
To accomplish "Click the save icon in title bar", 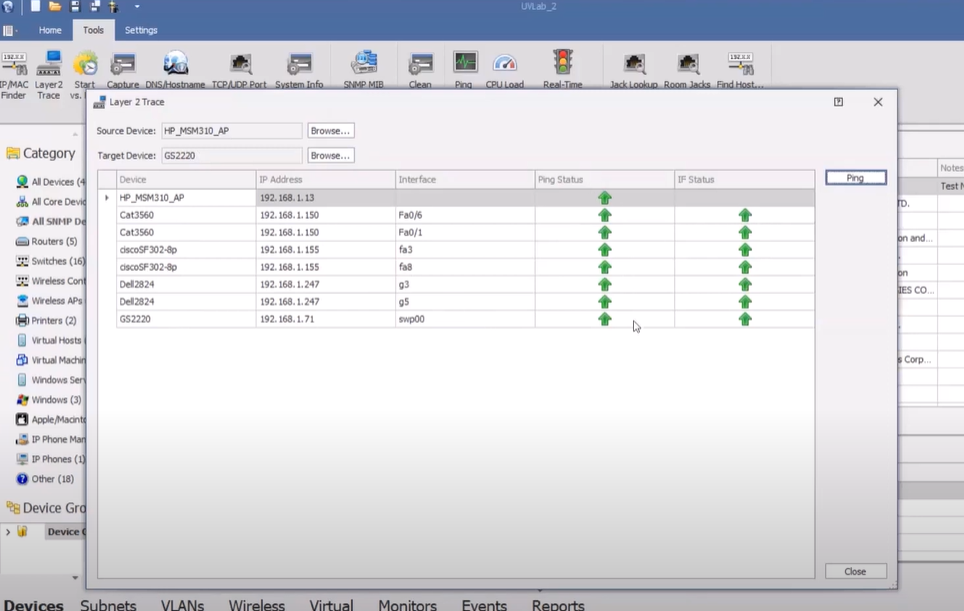I will point(75,7).
